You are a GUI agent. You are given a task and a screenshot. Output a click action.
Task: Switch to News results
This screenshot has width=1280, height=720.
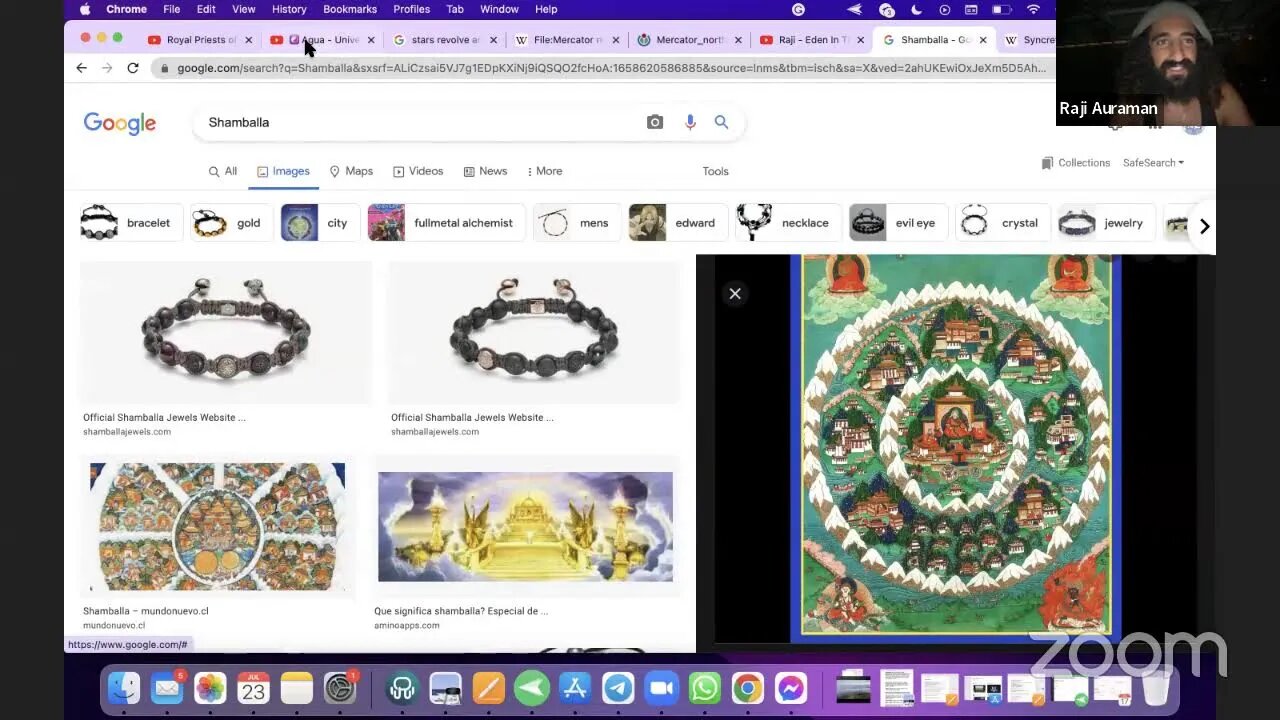coord(485,171)
